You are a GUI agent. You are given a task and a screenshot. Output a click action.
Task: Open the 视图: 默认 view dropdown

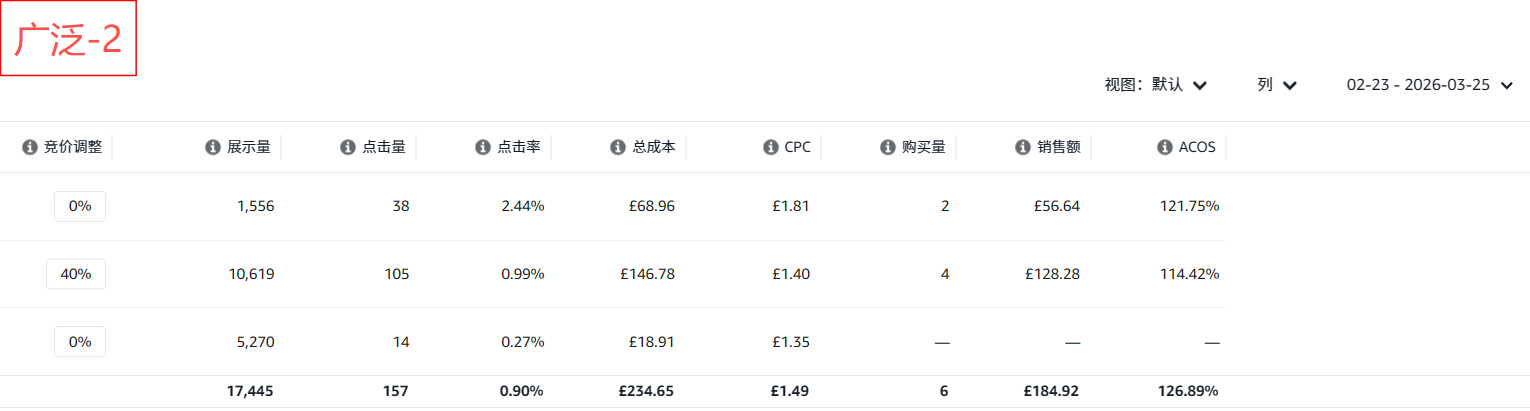tap(1155, 85)
